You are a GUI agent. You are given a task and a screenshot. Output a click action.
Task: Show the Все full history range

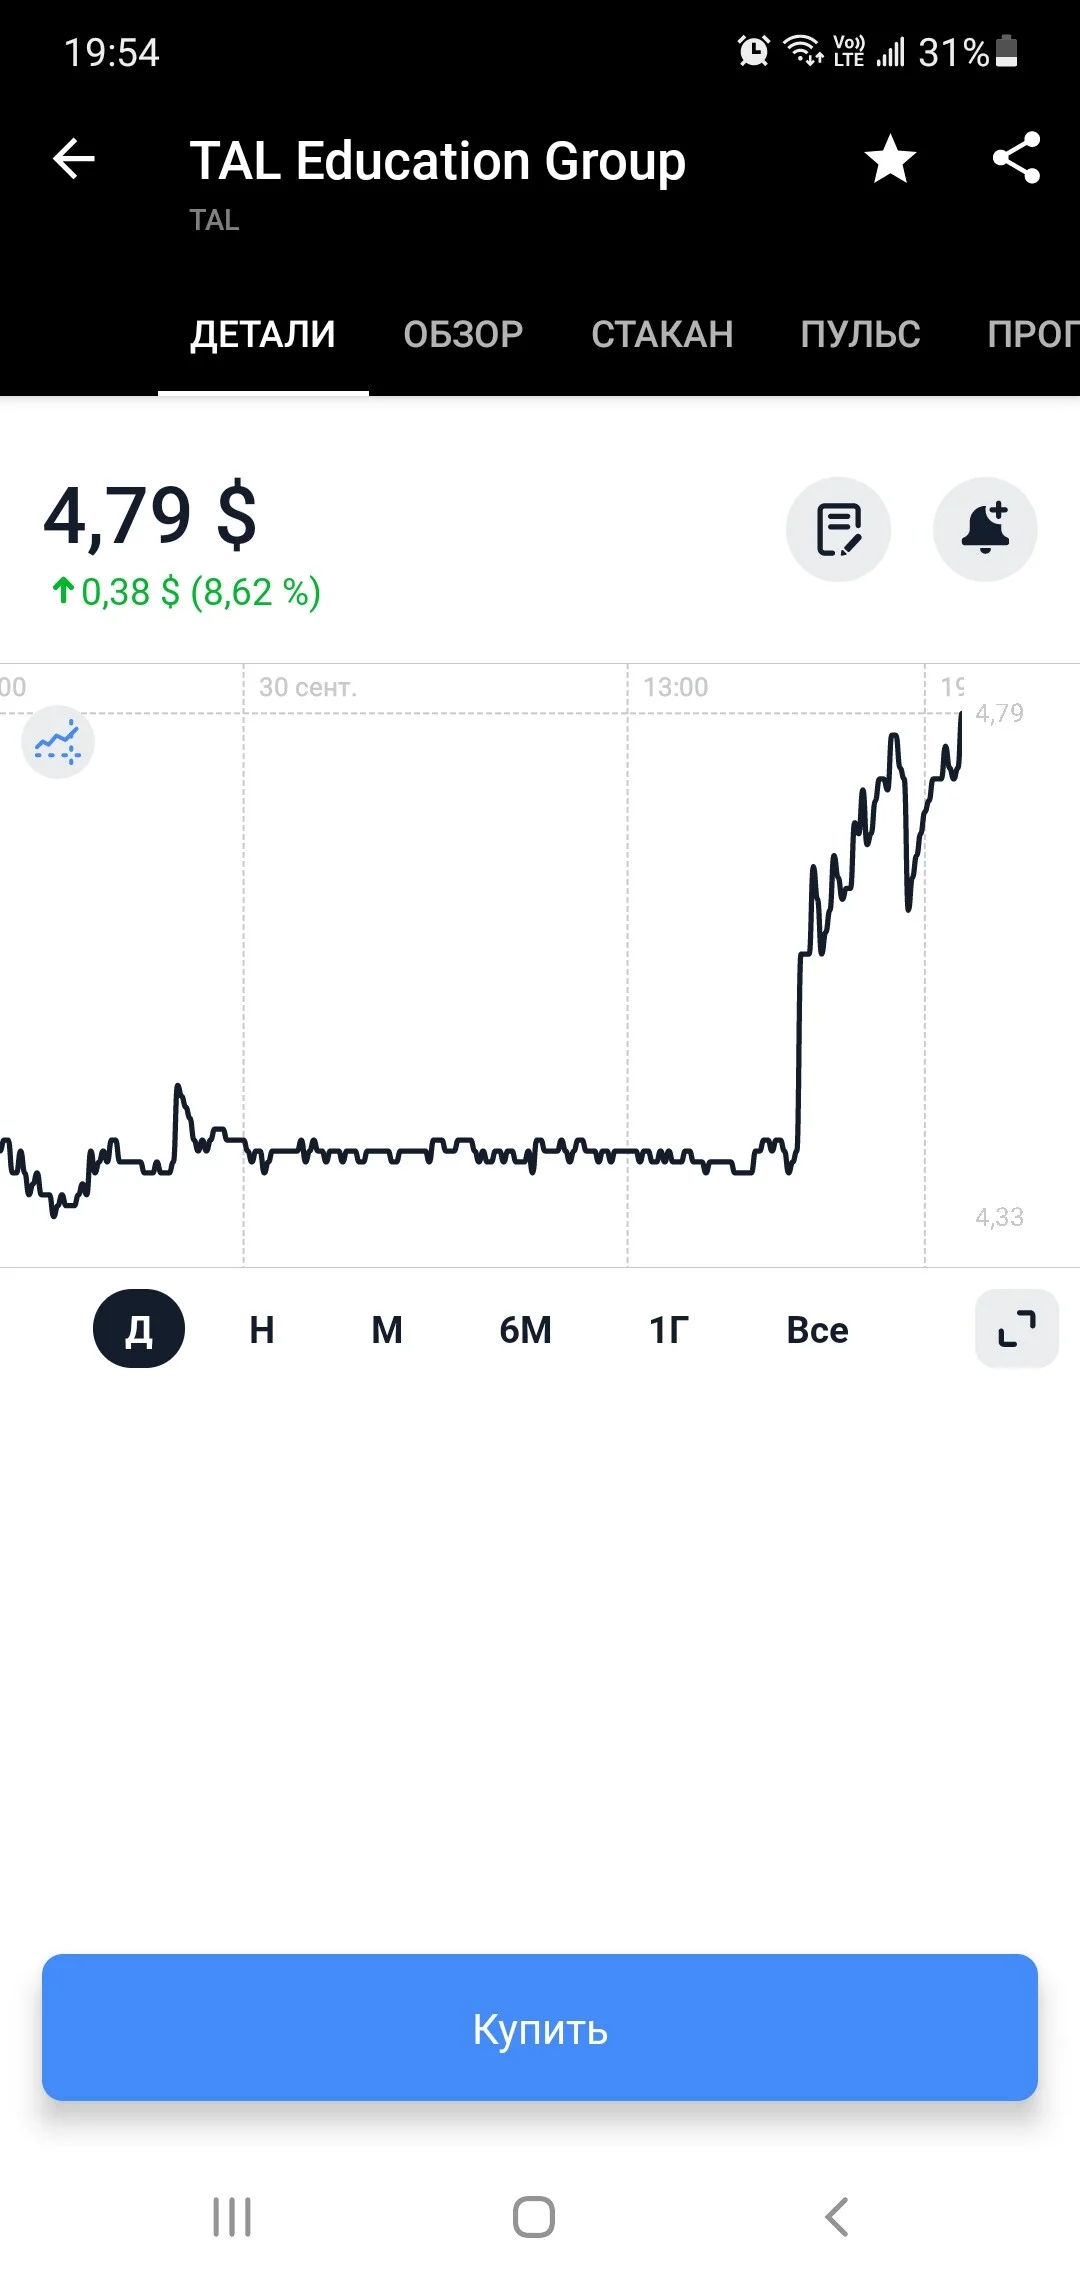click(817, 1330)
